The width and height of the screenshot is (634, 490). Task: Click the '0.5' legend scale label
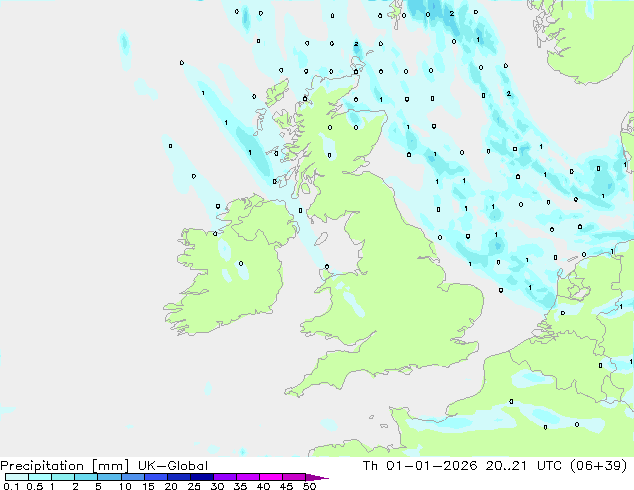point(35,486)
